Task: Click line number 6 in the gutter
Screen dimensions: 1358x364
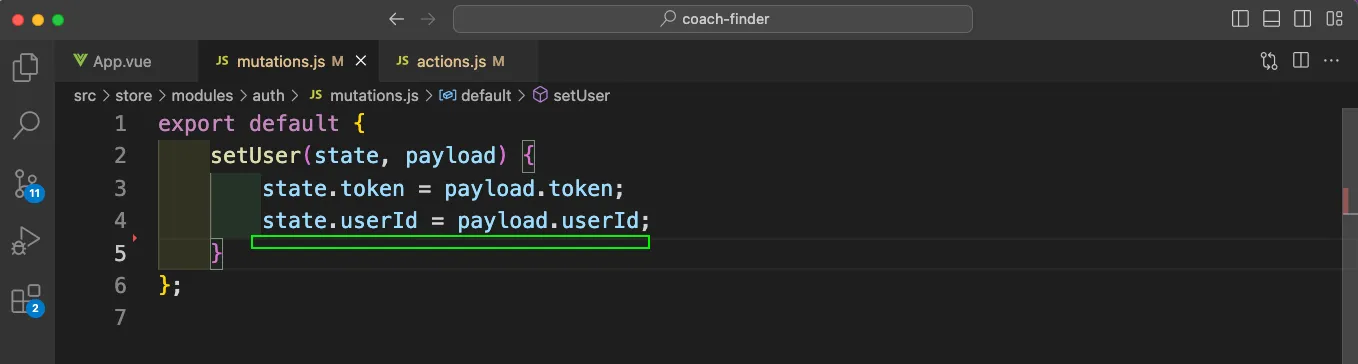Action: [x=121, y=285]
